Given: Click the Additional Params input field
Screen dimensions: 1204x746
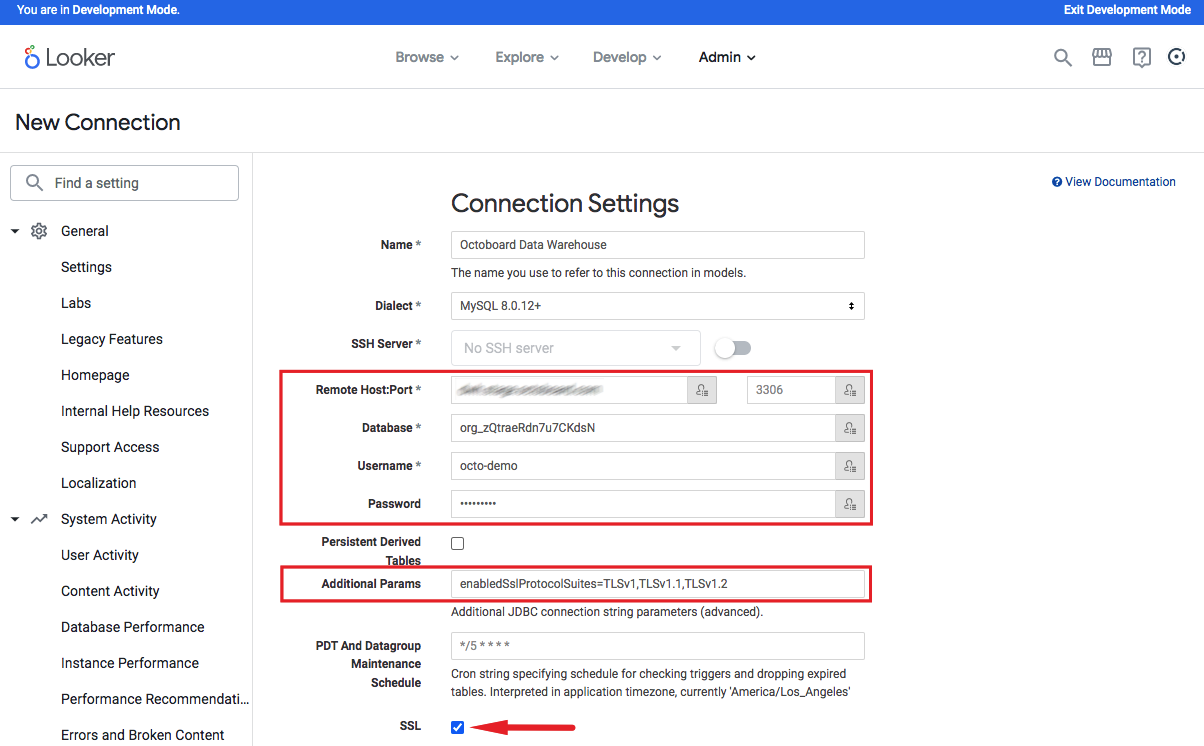Looking at the screenshot, I should [658, 583].
